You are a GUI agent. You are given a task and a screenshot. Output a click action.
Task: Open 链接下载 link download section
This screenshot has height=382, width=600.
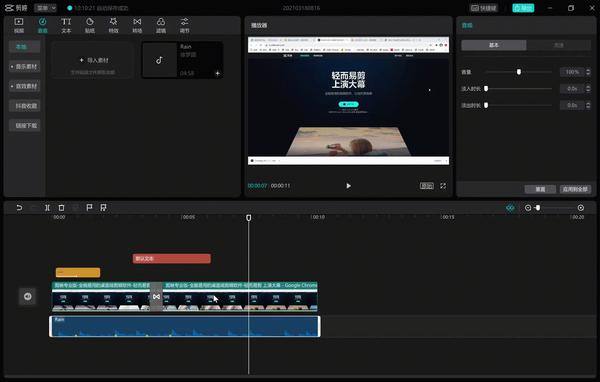point(24,126)
